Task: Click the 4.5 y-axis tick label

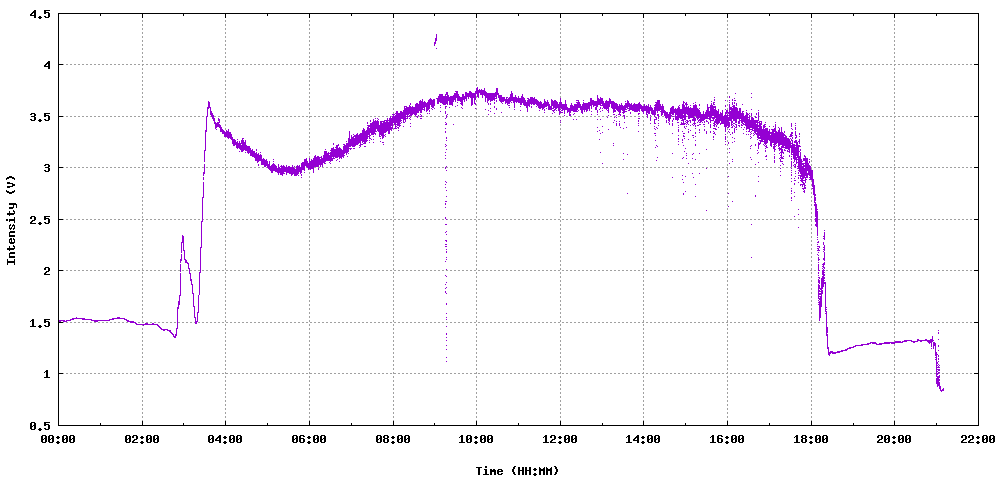Action: pyautogui.click(x=40, y=13)
